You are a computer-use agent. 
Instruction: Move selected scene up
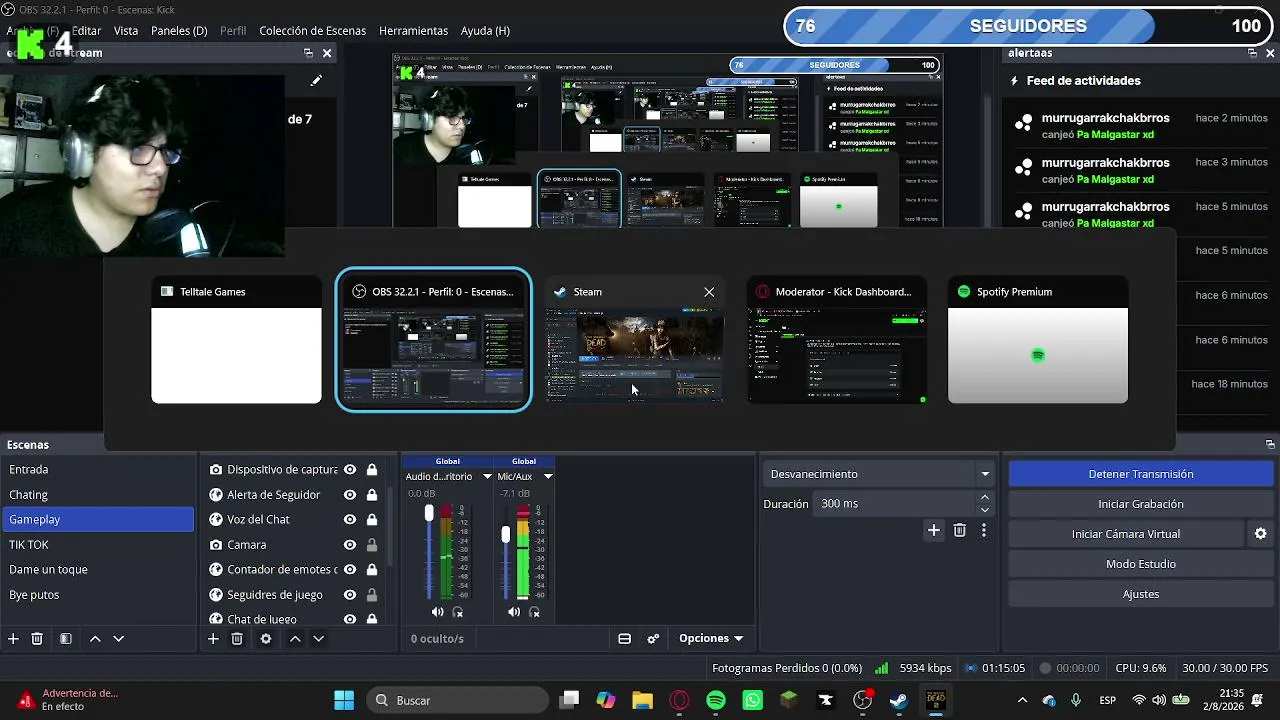pyautogui.click(x=95, y=639)
